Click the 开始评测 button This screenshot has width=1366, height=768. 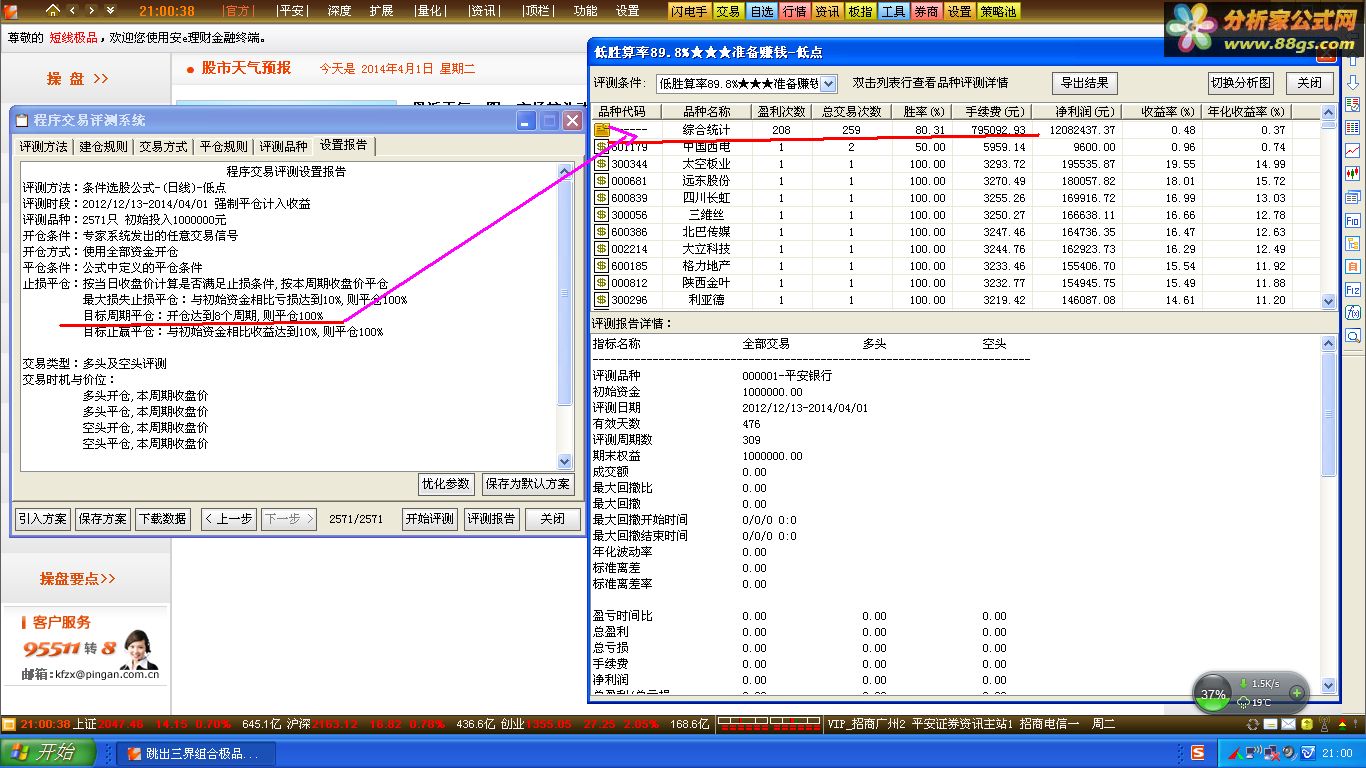[x=430, y=519]
